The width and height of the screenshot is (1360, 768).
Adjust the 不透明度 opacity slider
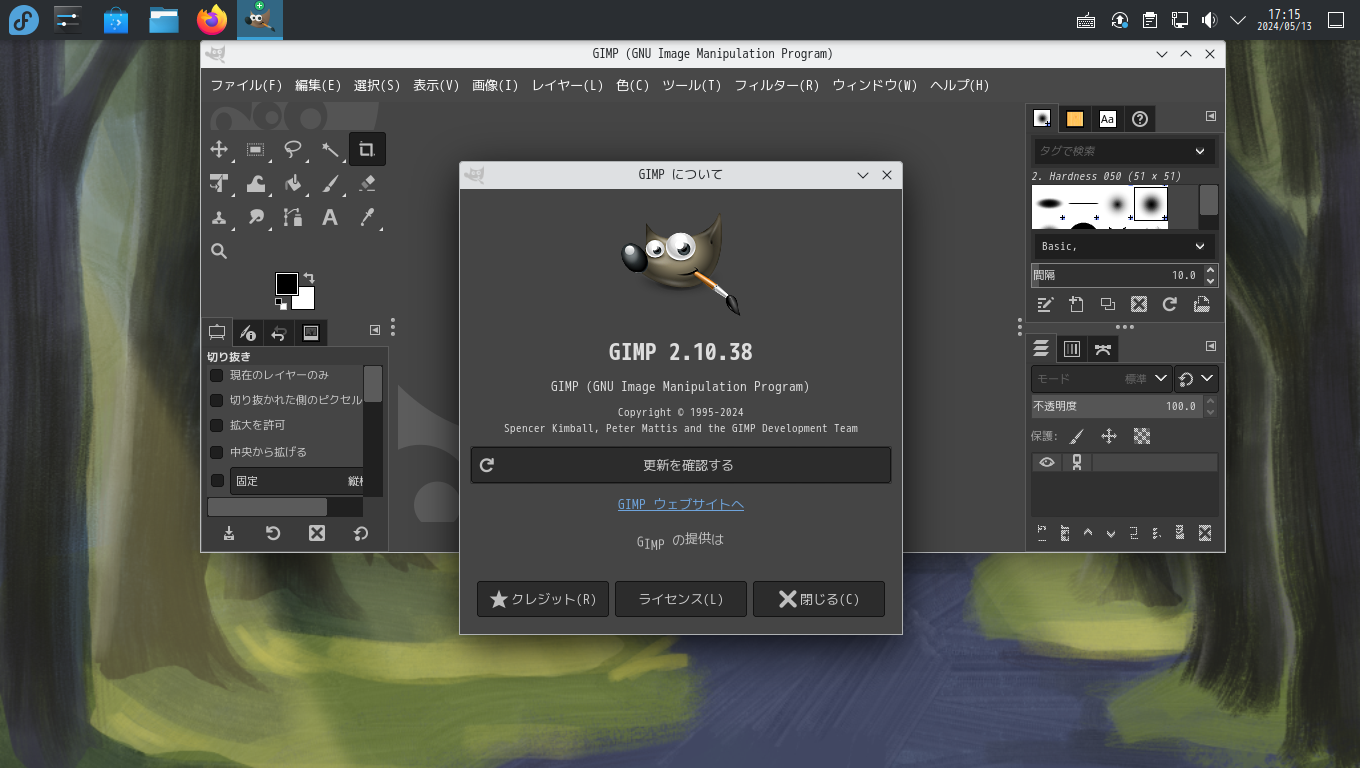point(1116,406)
